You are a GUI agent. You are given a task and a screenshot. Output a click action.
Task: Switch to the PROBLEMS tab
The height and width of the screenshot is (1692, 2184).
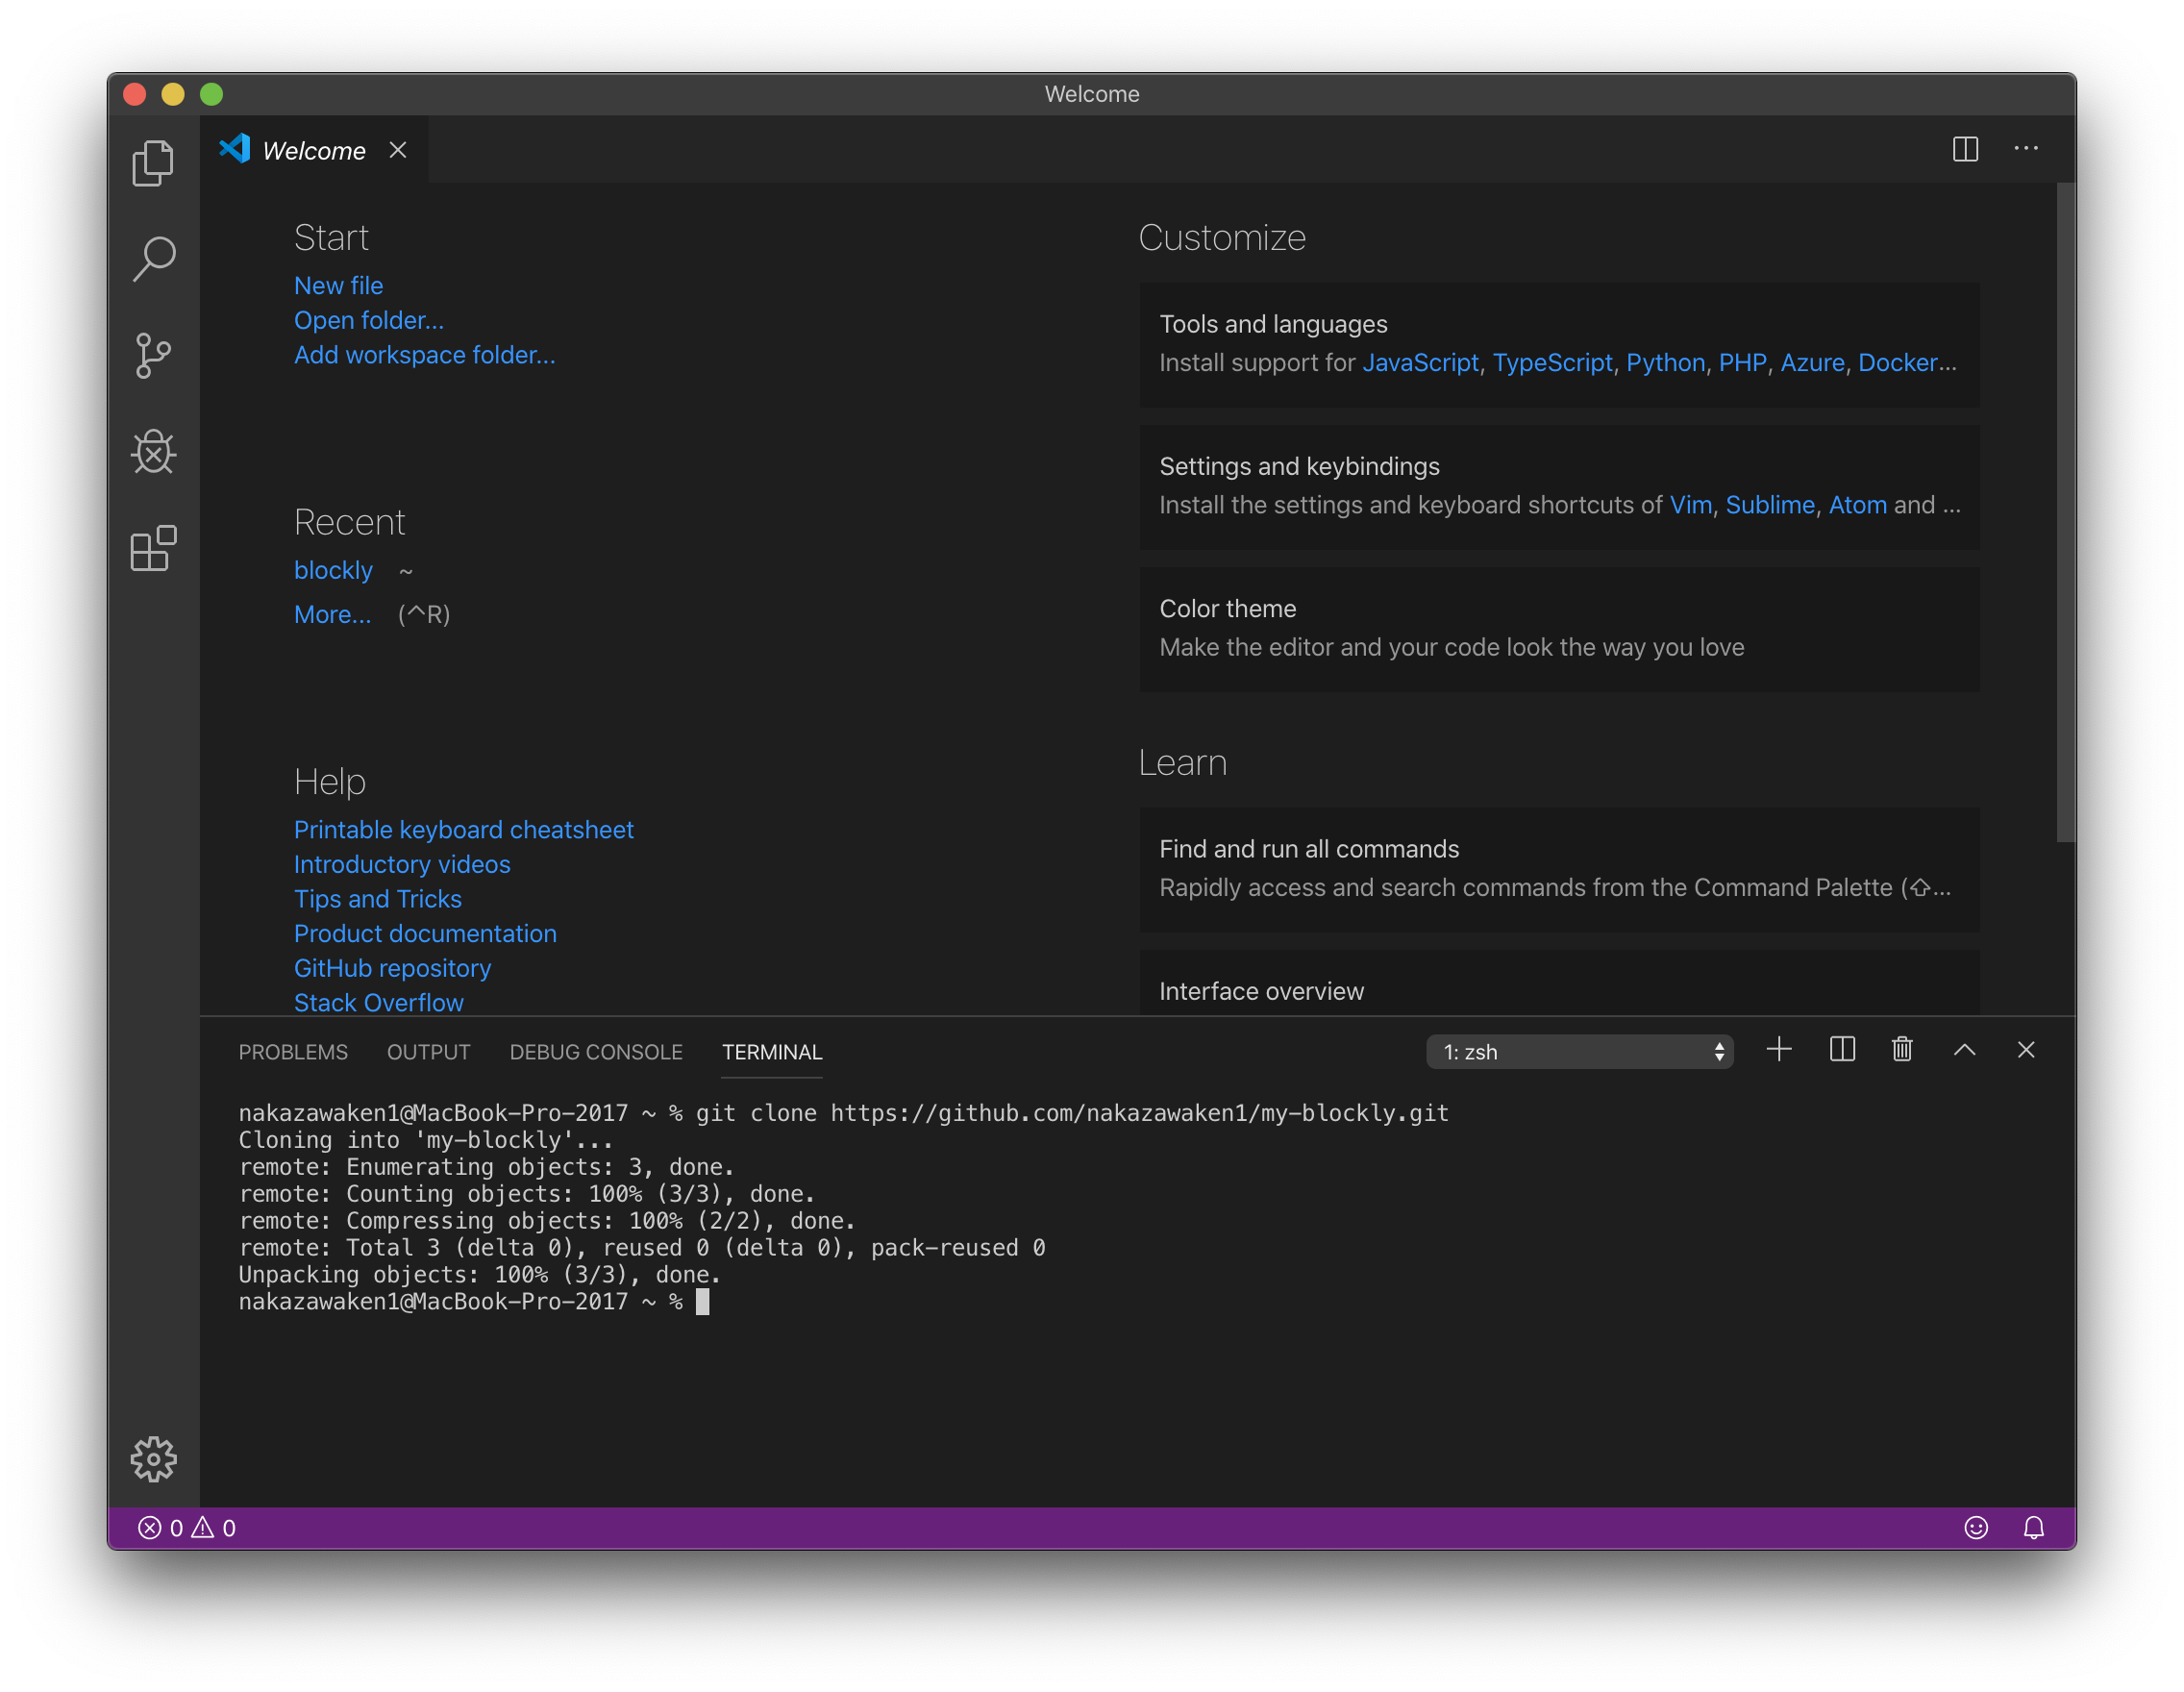pyautogui.click(x=293, y=1052)
